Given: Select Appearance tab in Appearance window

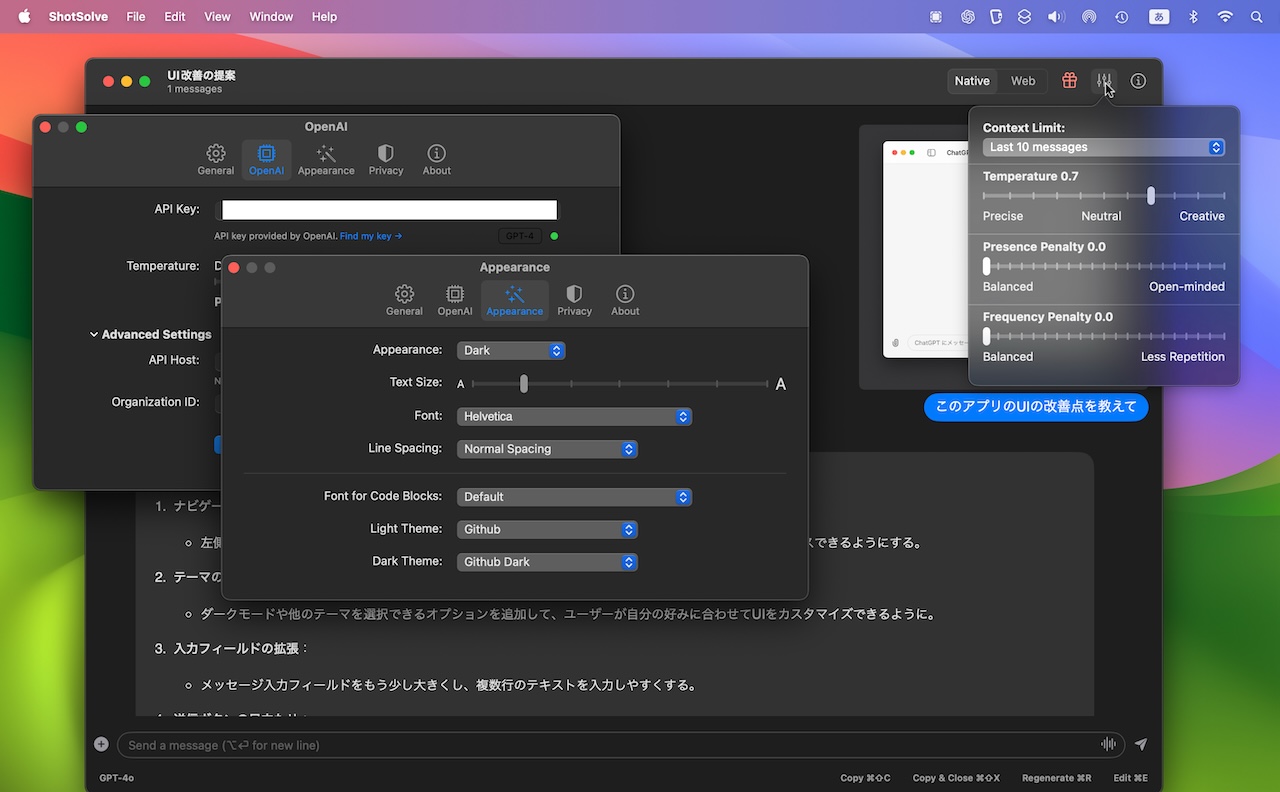Looking at the screenshot, I should pos(515,300).
